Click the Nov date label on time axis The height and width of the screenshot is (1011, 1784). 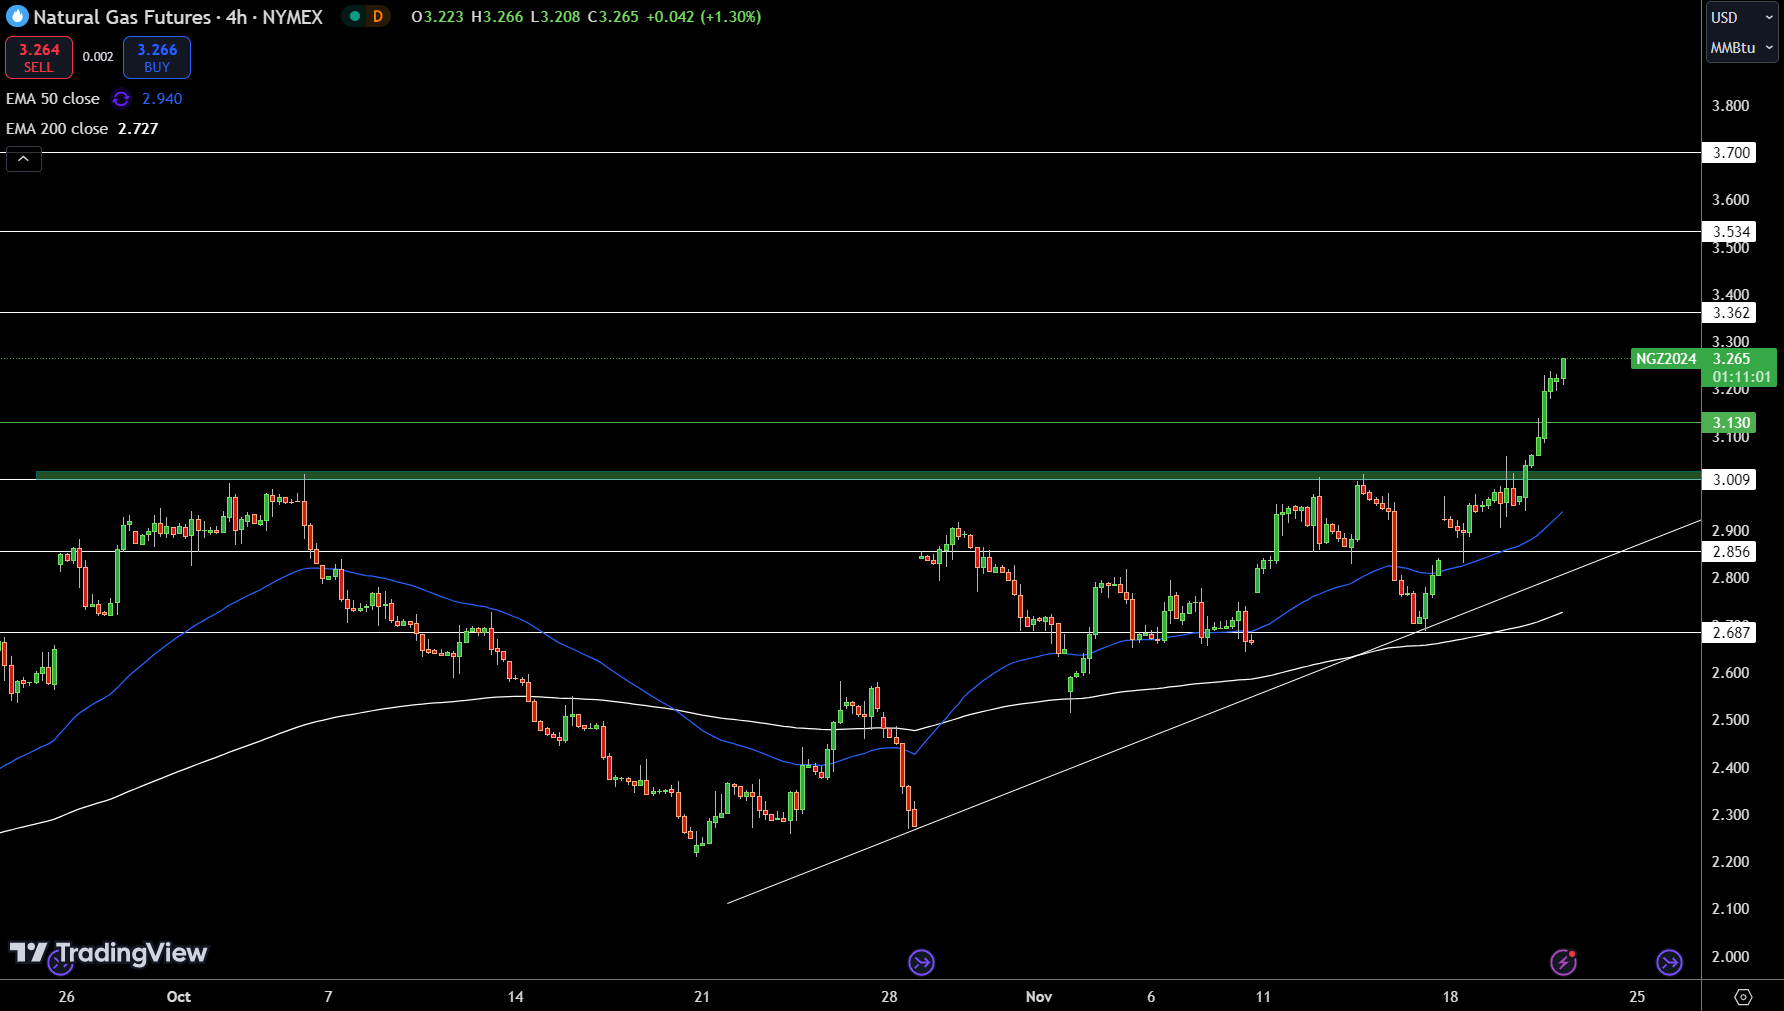point(1039,996)
